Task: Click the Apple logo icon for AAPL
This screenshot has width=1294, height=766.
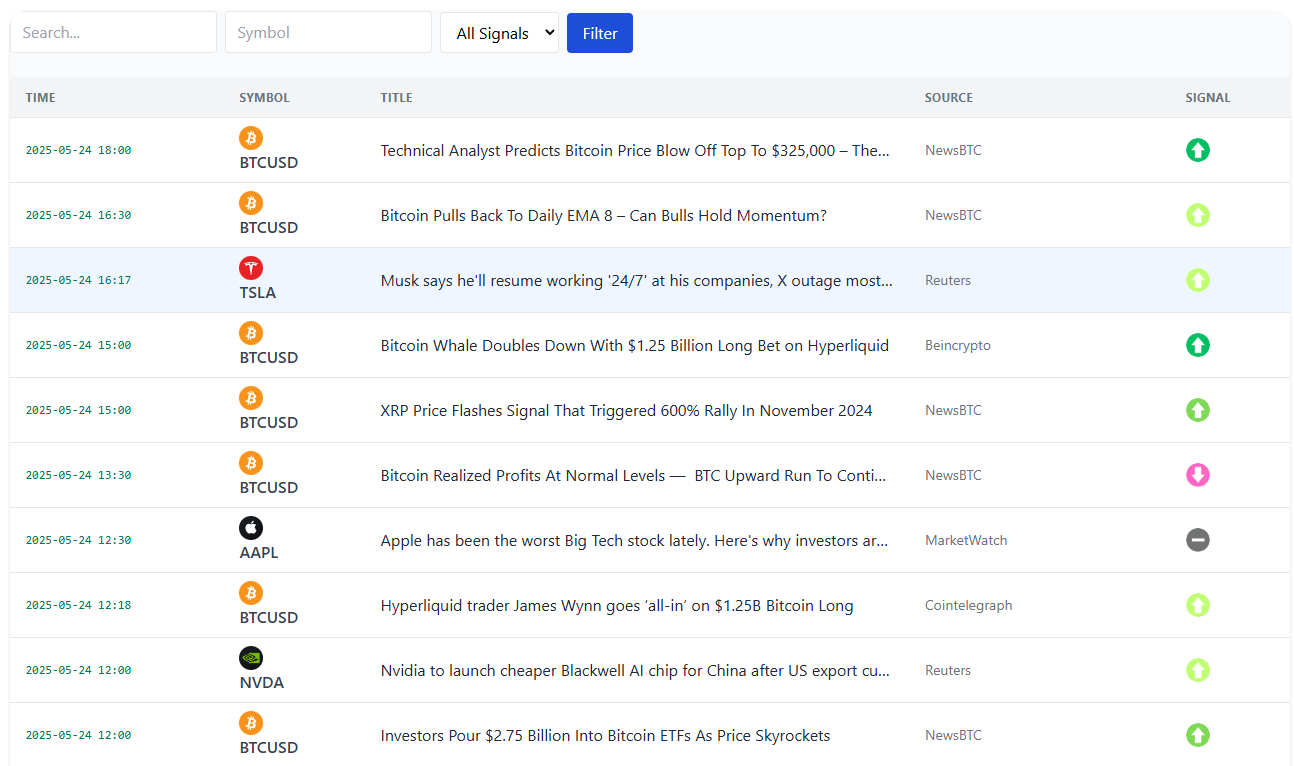Action: click(251, 528)
